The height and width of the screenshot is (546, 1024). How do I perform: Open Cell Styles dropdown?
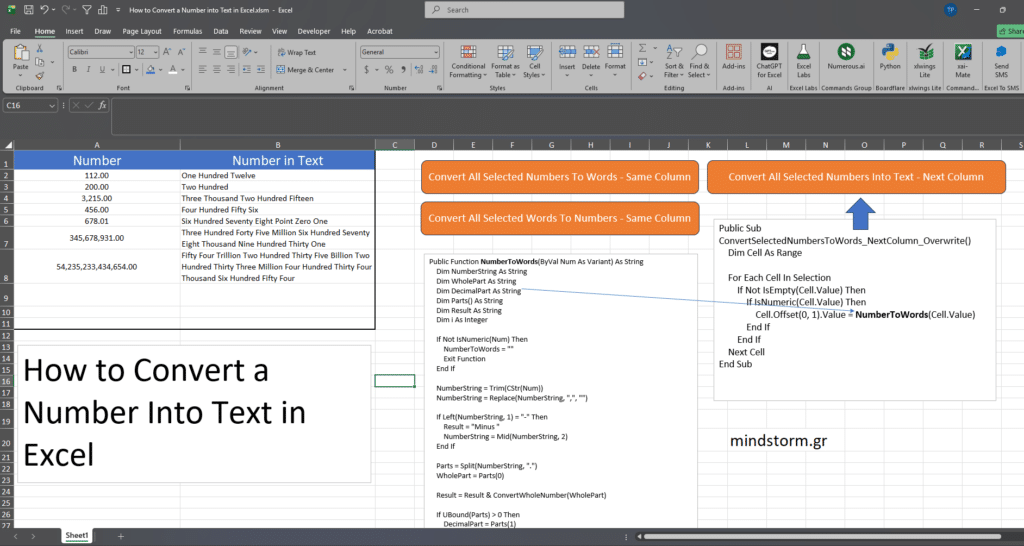click(534, 61)
